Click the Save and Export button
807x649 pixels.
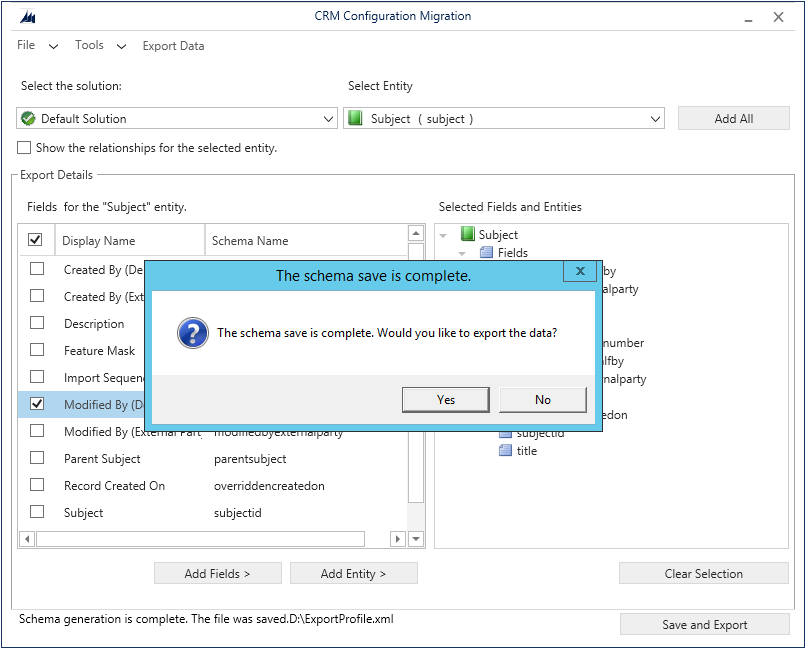(705, 624)
